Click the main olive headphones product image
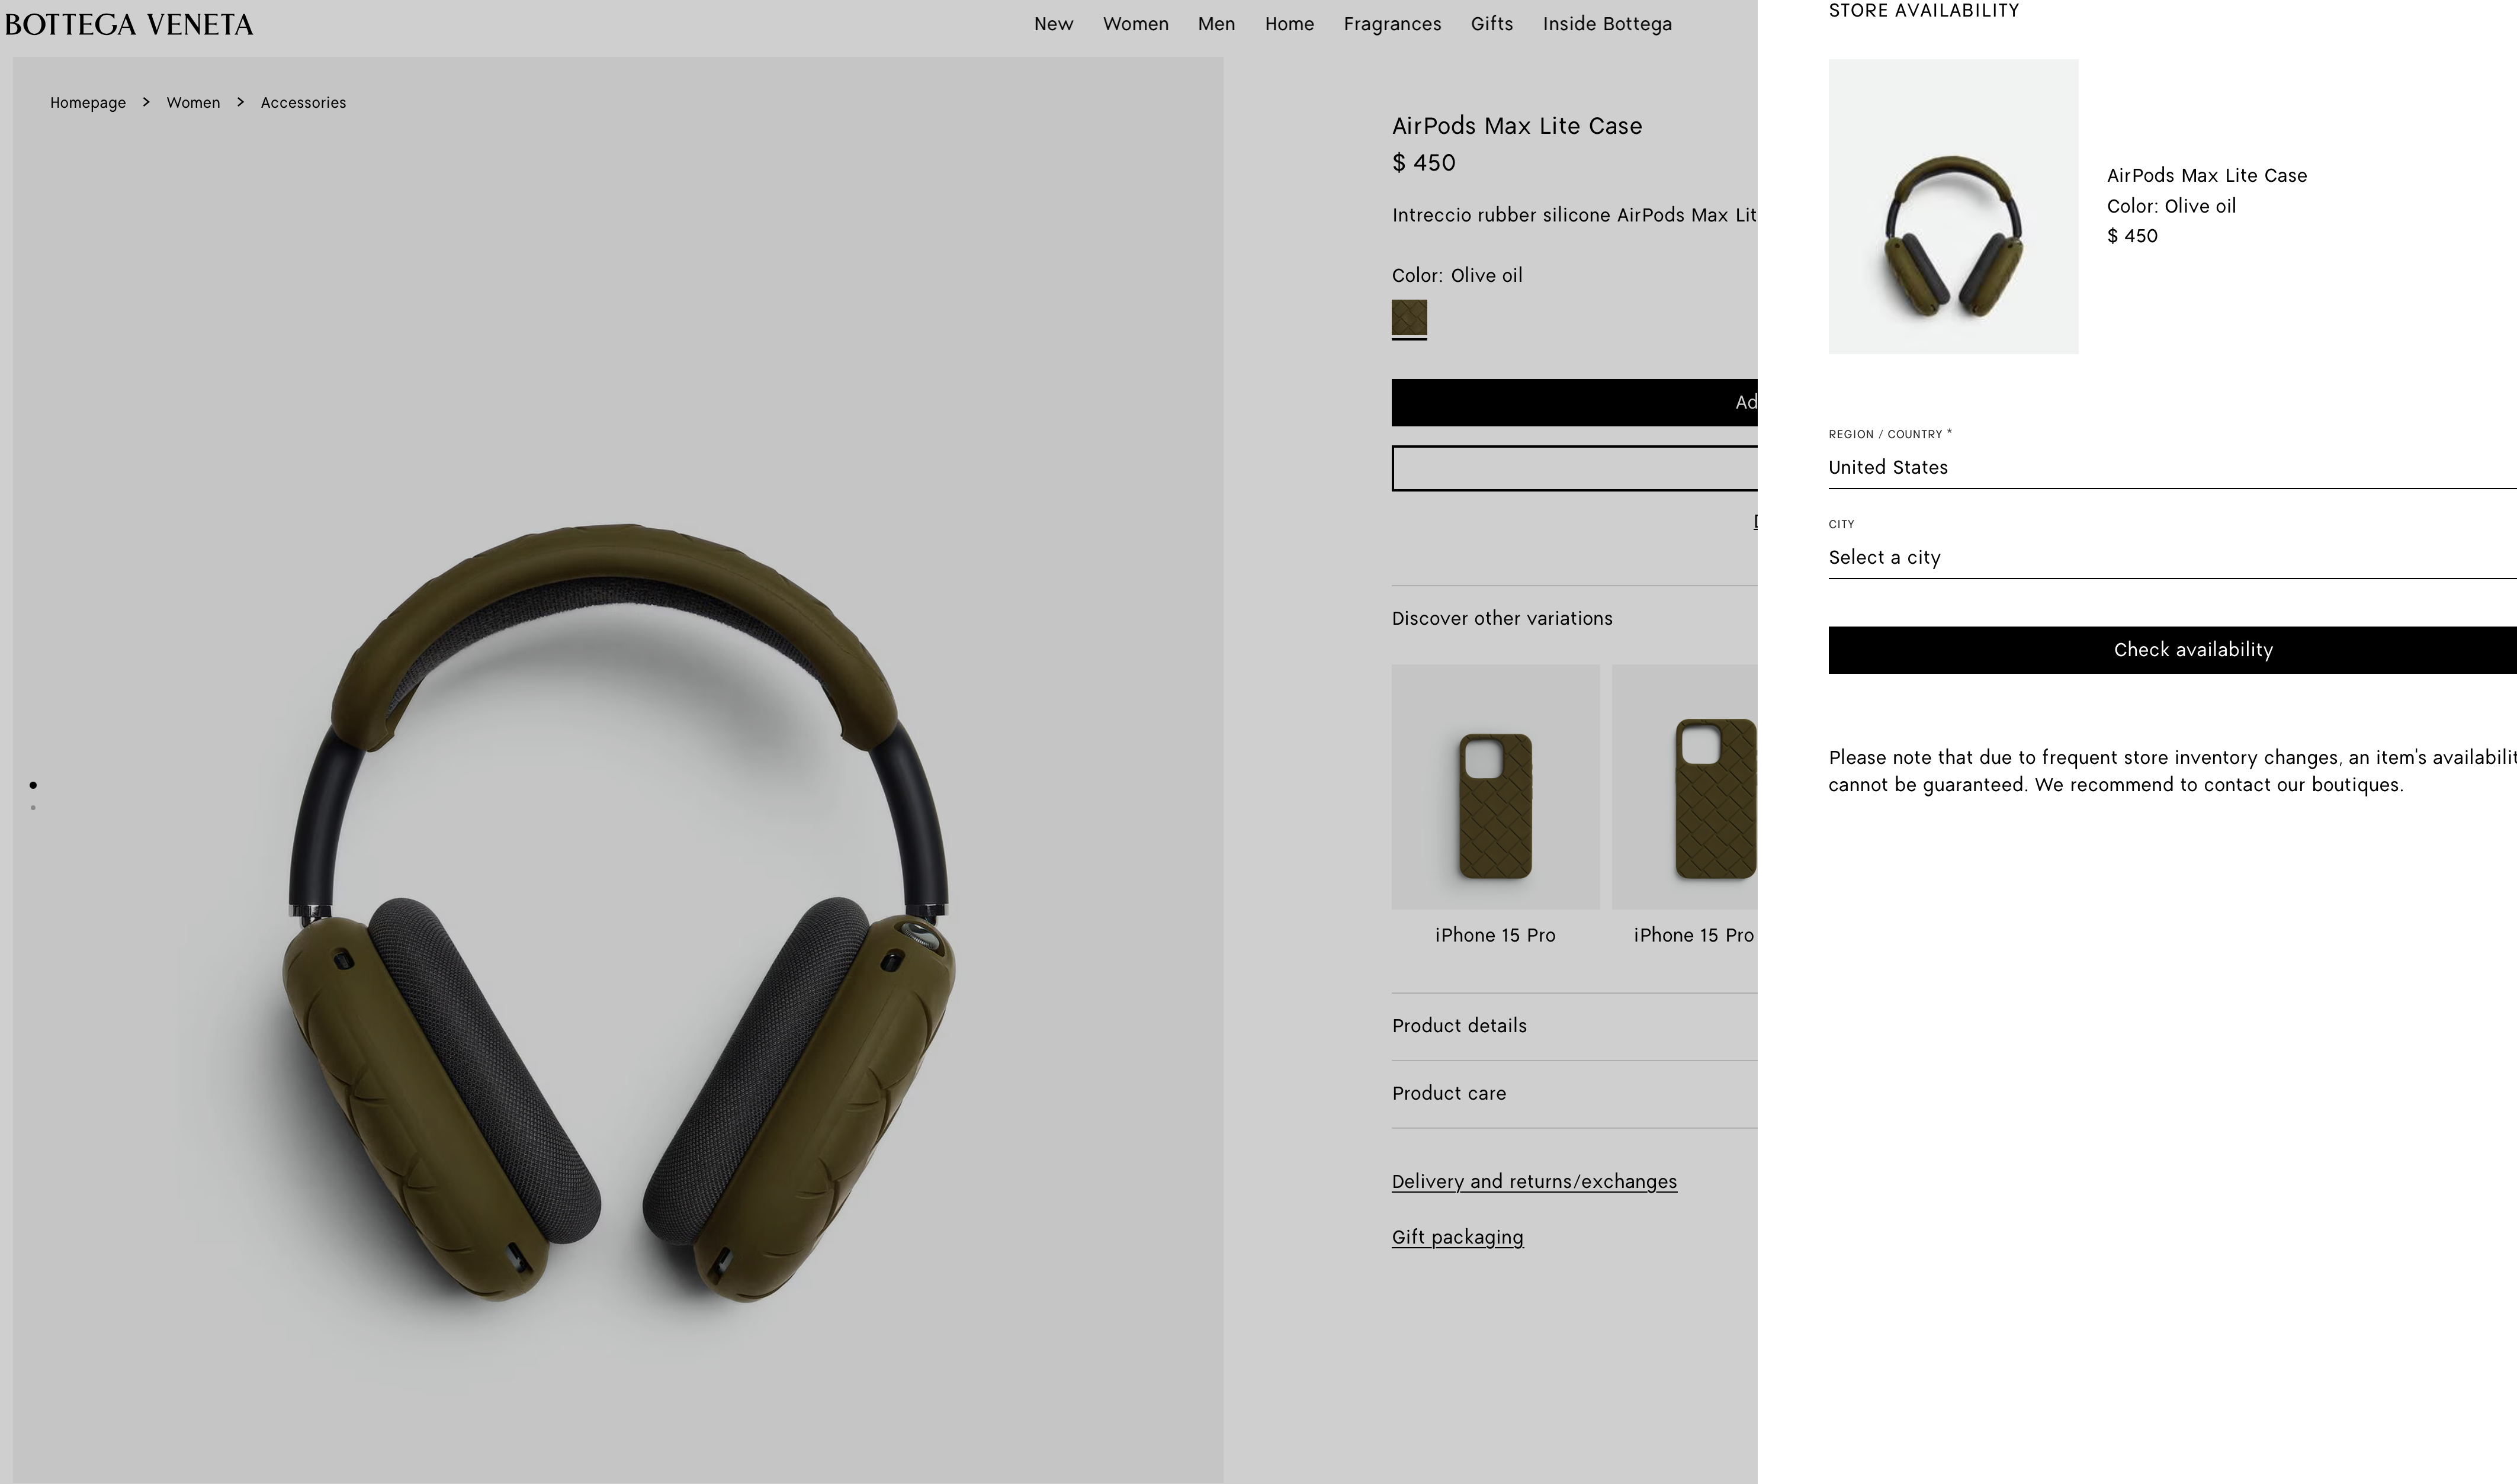The image size is (2517, 1484). click(618, 900)
